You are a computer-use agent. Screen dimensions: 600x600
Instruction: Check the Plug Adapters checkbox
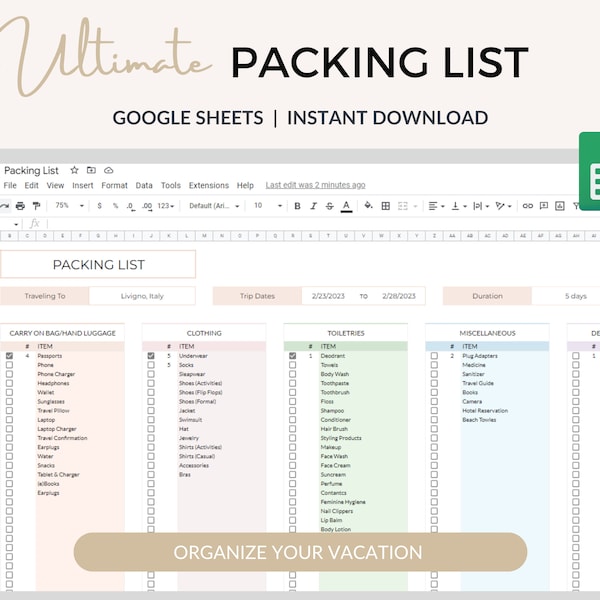click(x=434, y=355)
